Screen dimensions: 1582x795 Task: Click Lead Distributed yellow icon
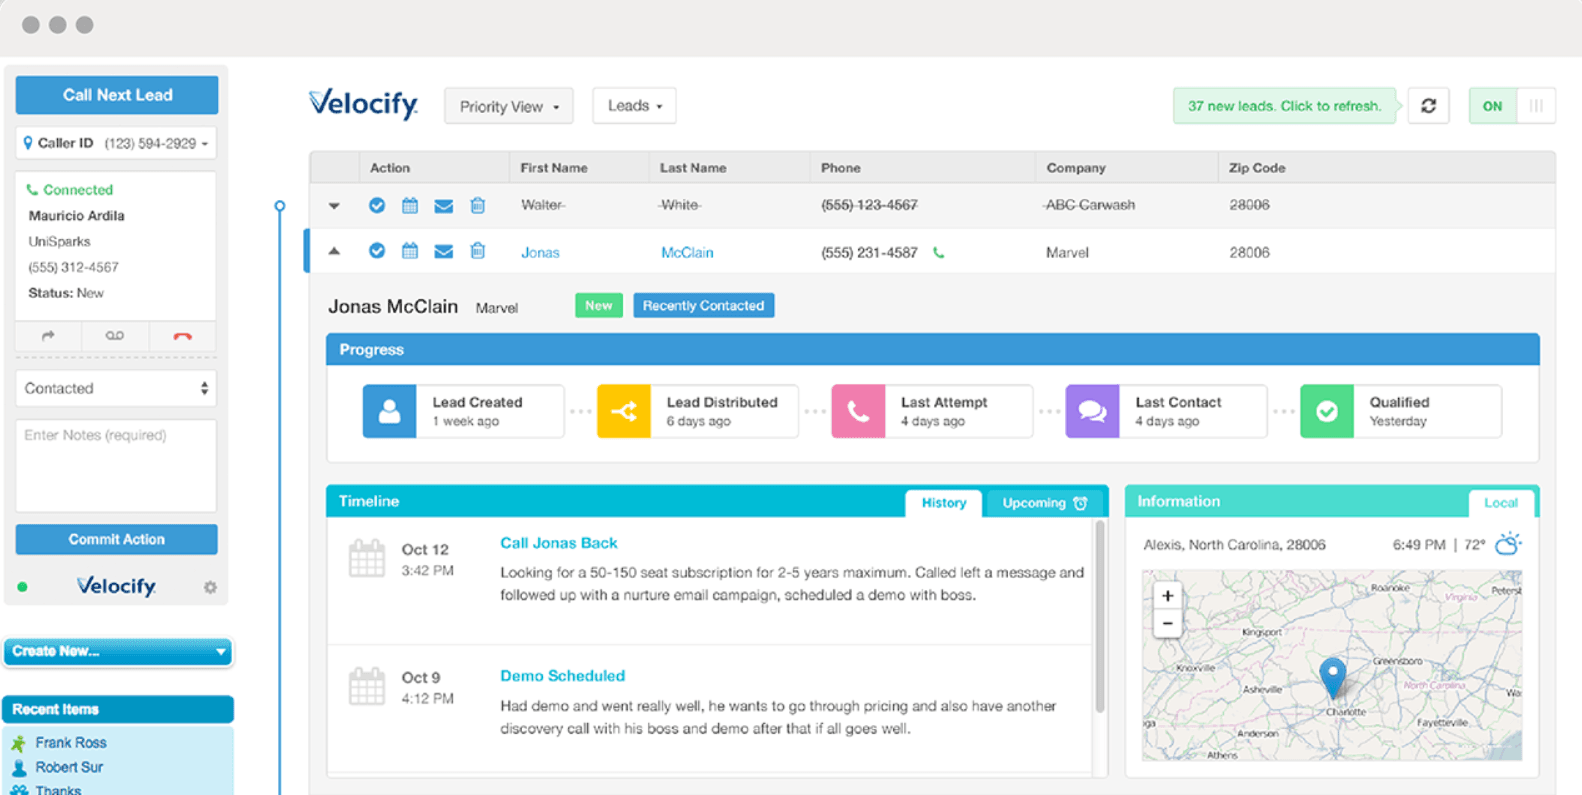click(624, 411)
